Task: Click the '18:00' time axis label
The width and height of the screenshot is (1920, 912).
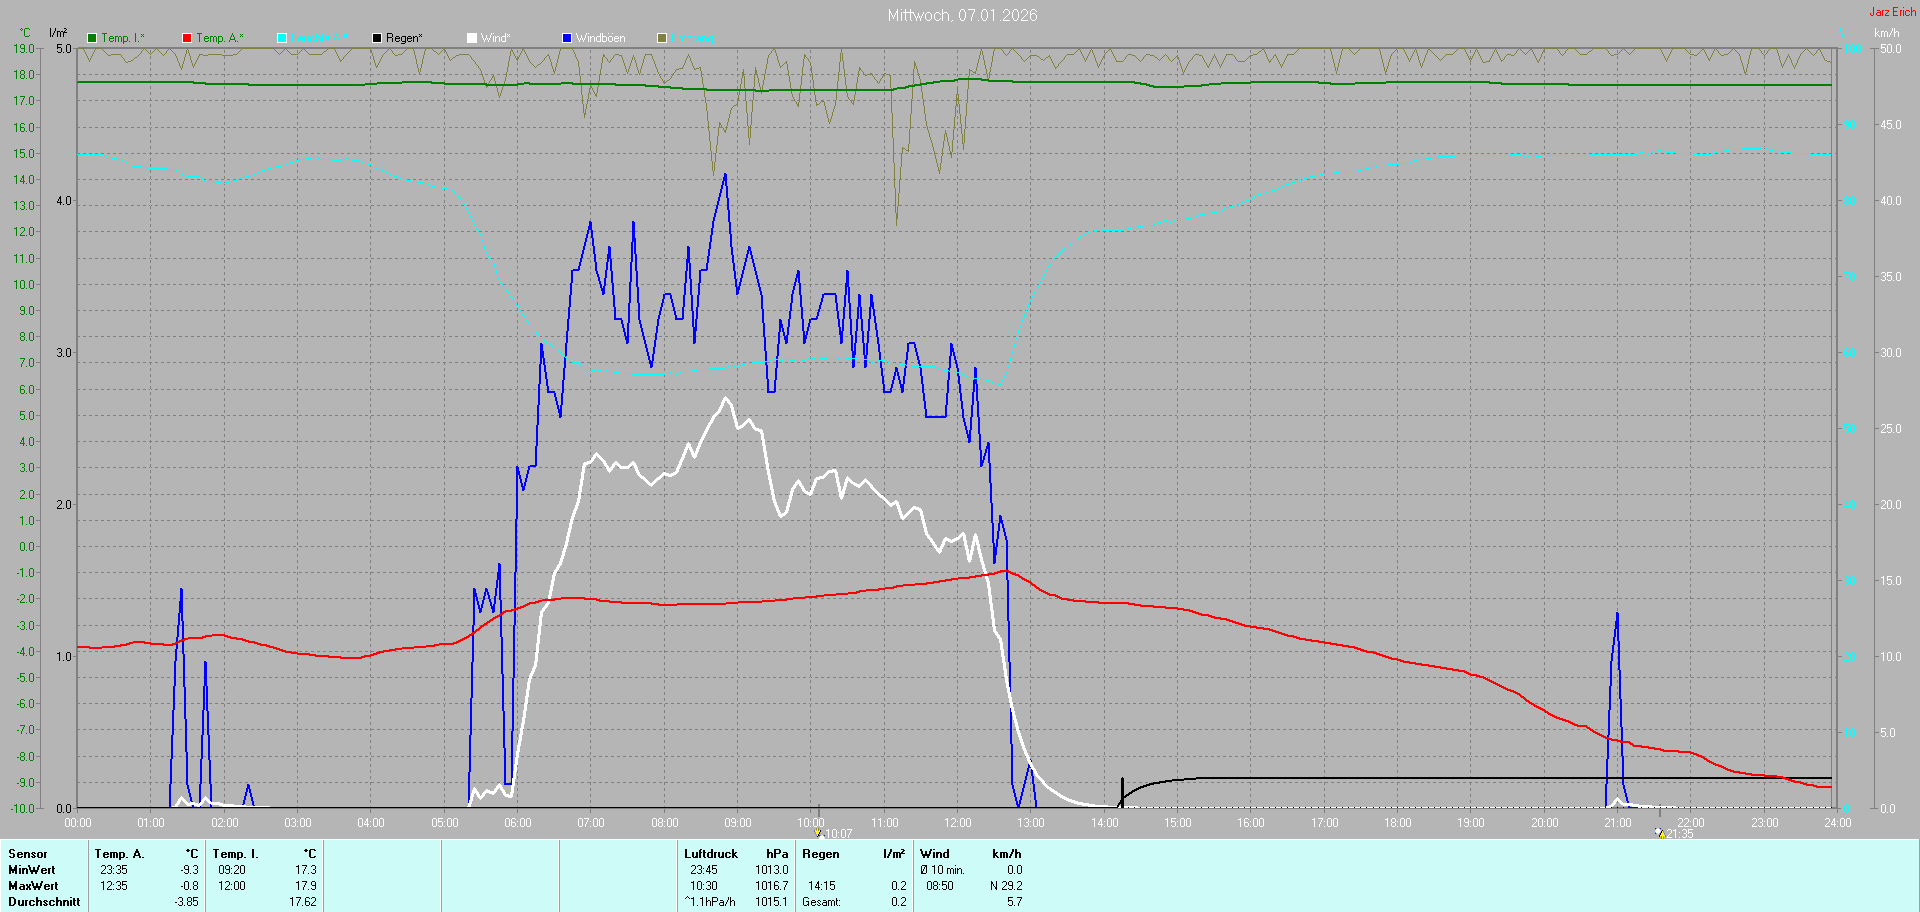Action: [1398, 823]
